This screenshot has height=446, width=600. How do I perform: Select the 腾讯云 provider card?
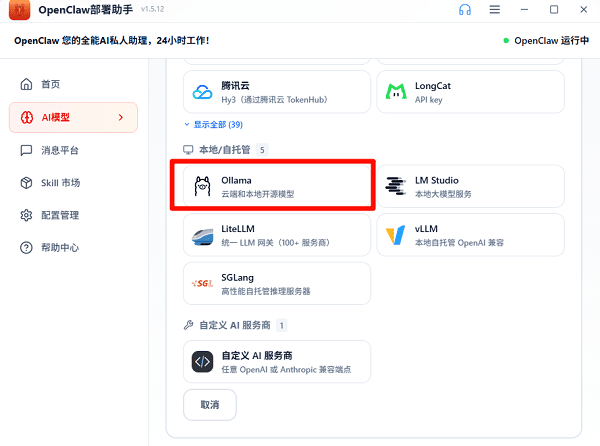coord(277,92)
